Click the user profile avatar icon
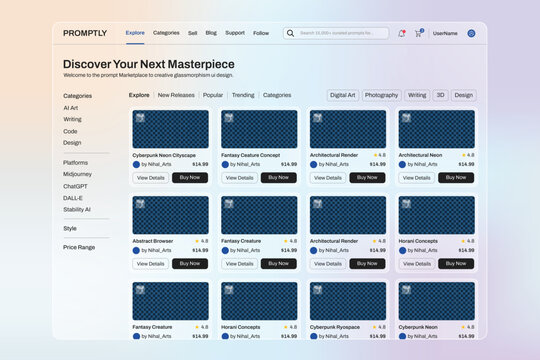 click(x=471, y=33)
